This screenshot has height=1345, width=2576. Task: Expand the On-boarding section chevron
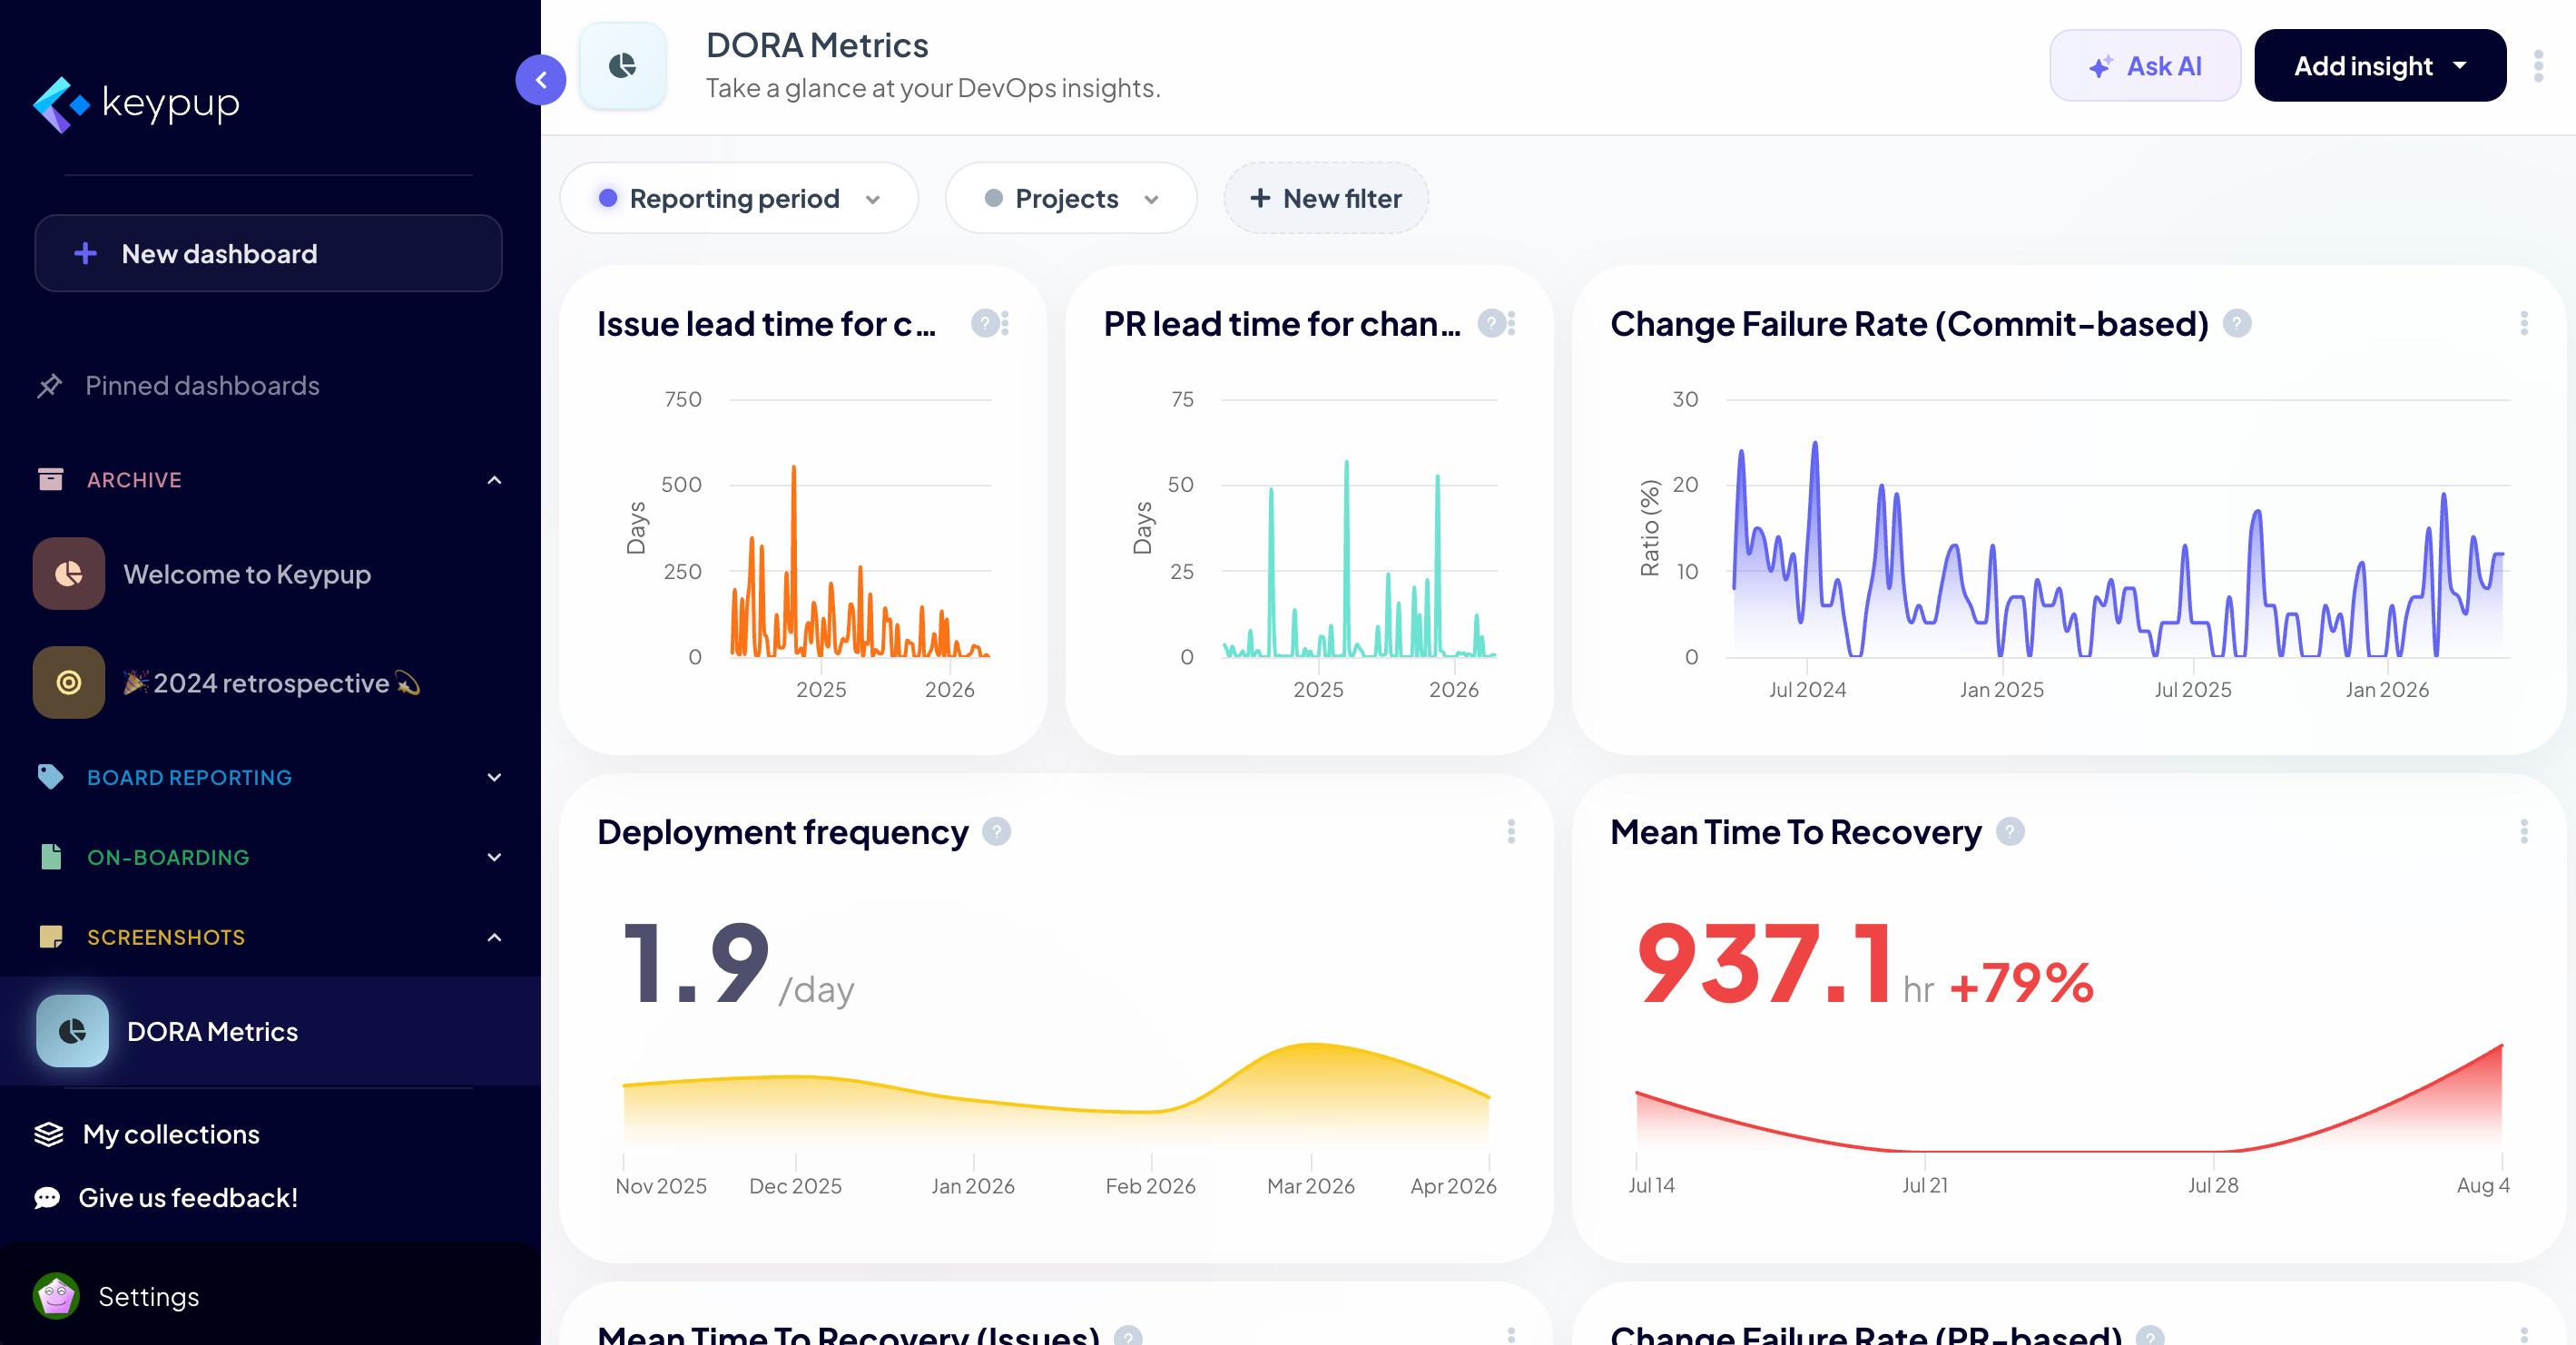[494, 857]
